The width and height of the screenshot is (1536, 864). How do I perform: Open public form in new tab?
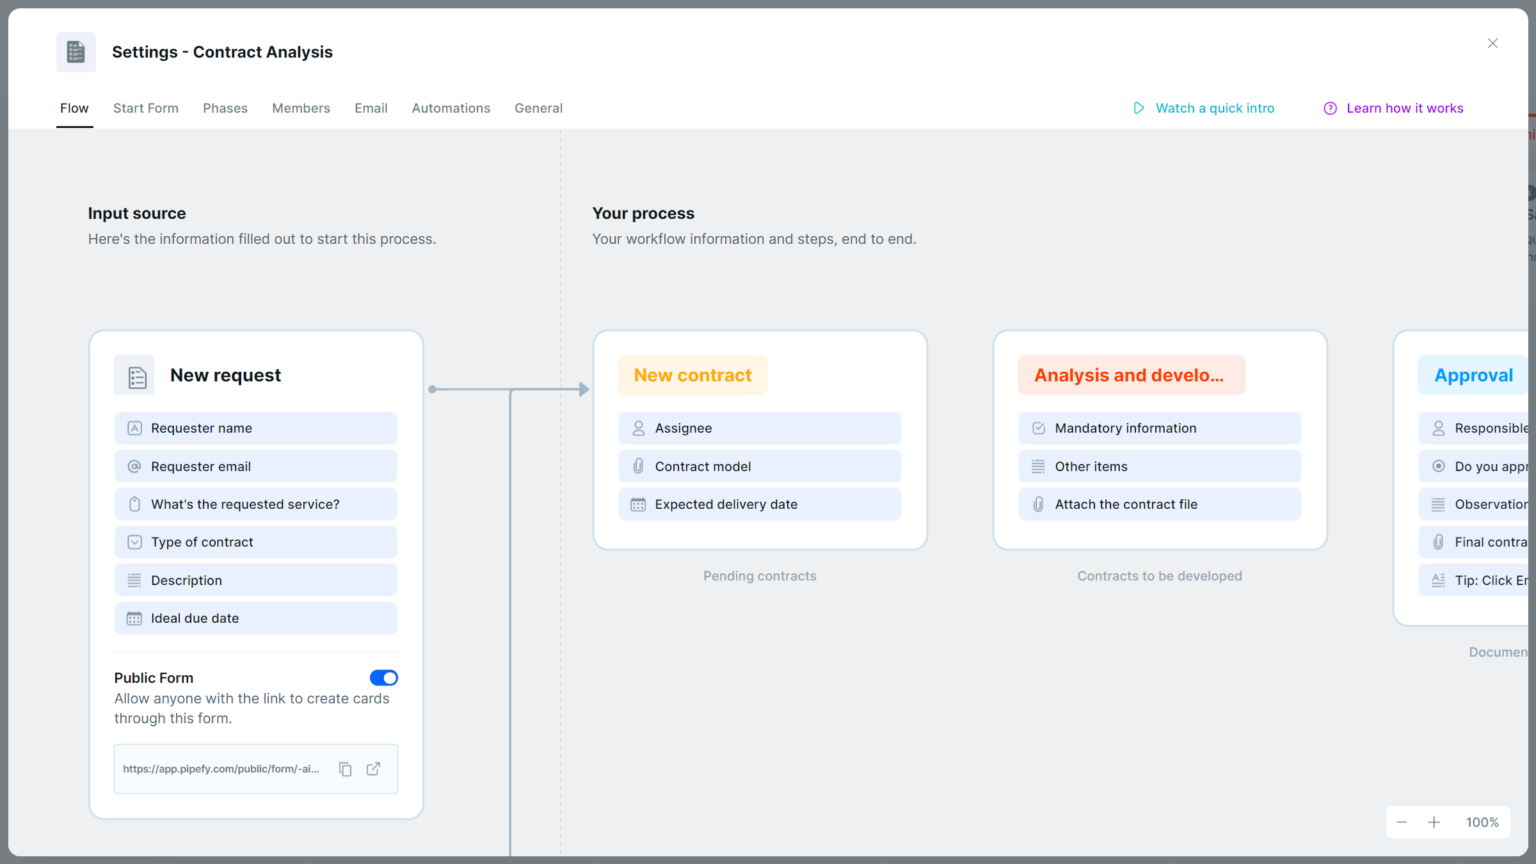[373, 769]
